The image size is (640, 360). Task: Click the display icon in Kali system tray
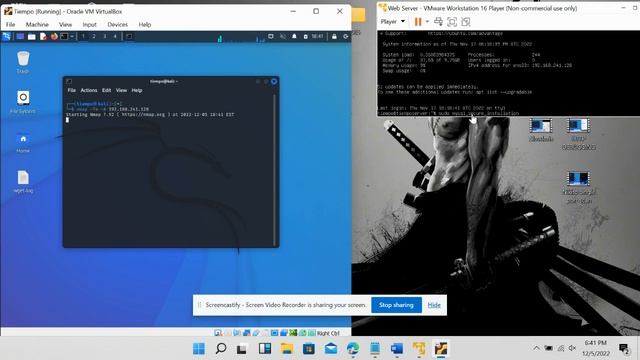(x=271, y=37)
